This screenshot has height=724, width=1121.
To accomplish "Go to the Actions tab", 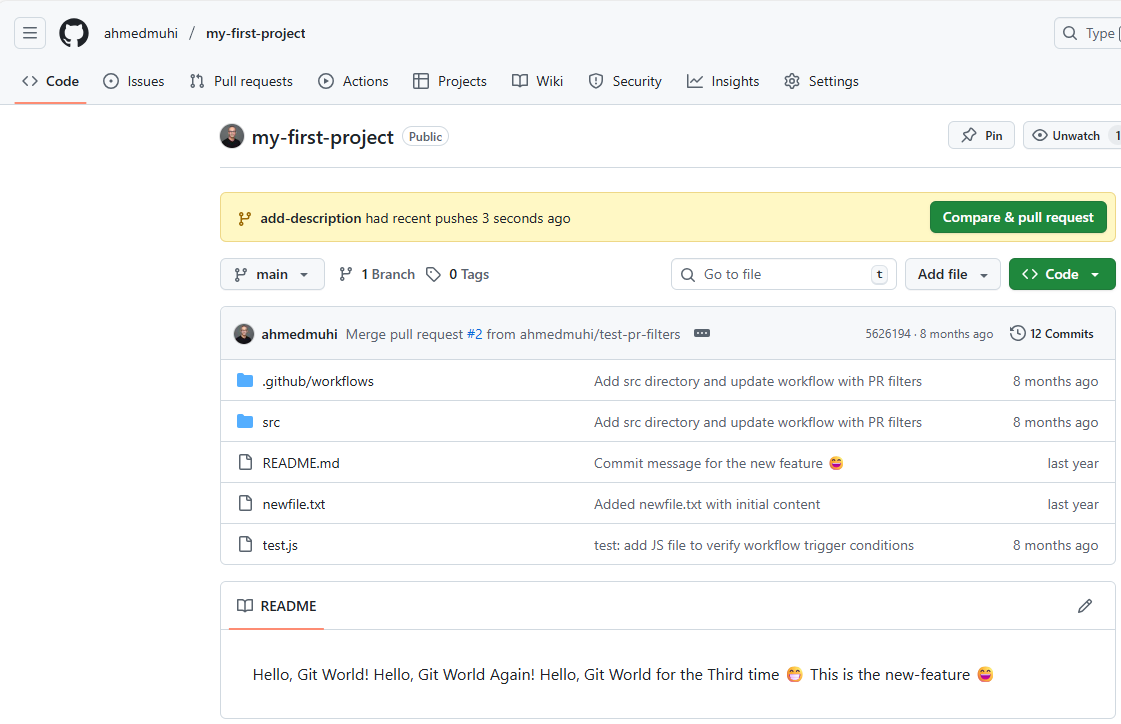I will [x=353, y=81].
